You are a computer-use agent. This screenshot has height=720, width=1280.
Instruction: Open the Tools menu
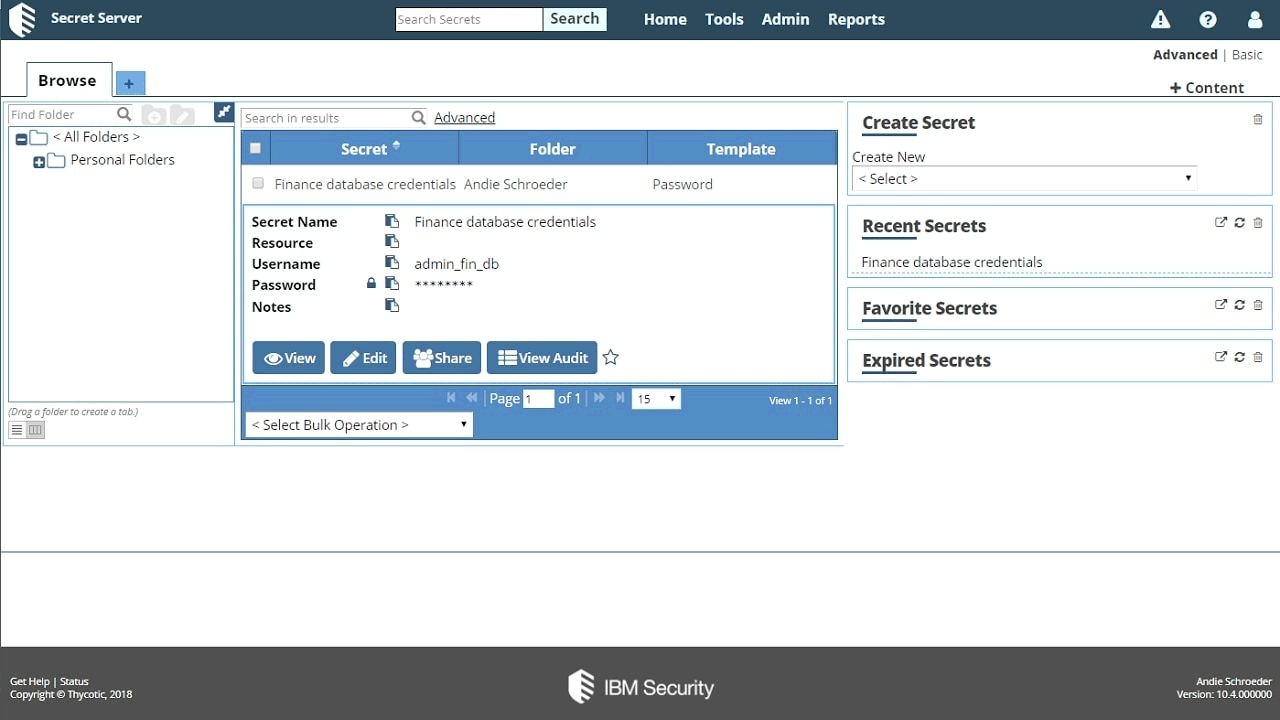[724, 19]
